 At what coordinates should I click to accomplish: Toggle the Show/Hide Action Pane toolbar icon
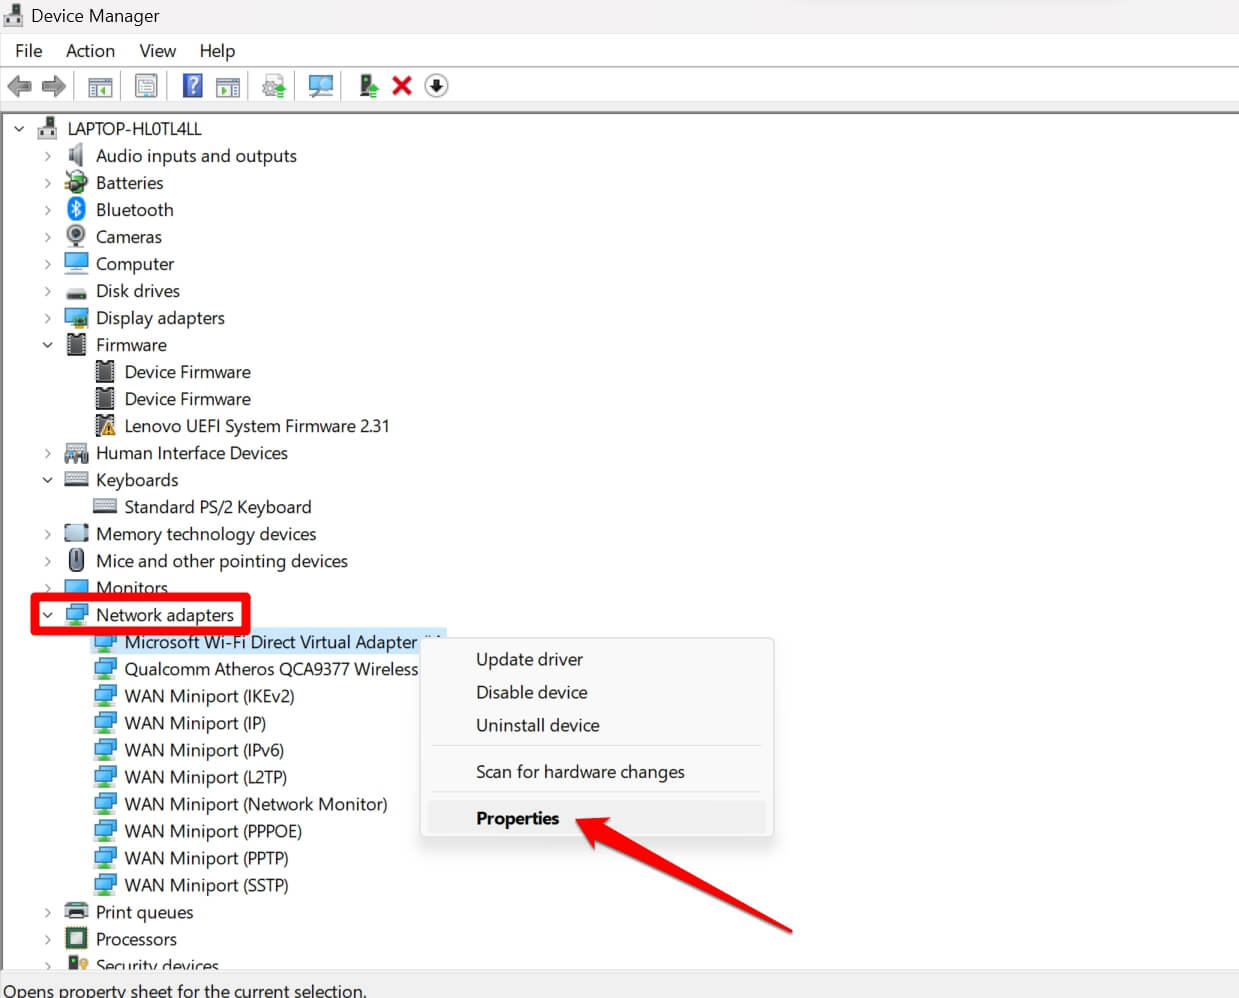tap(228, 87)
